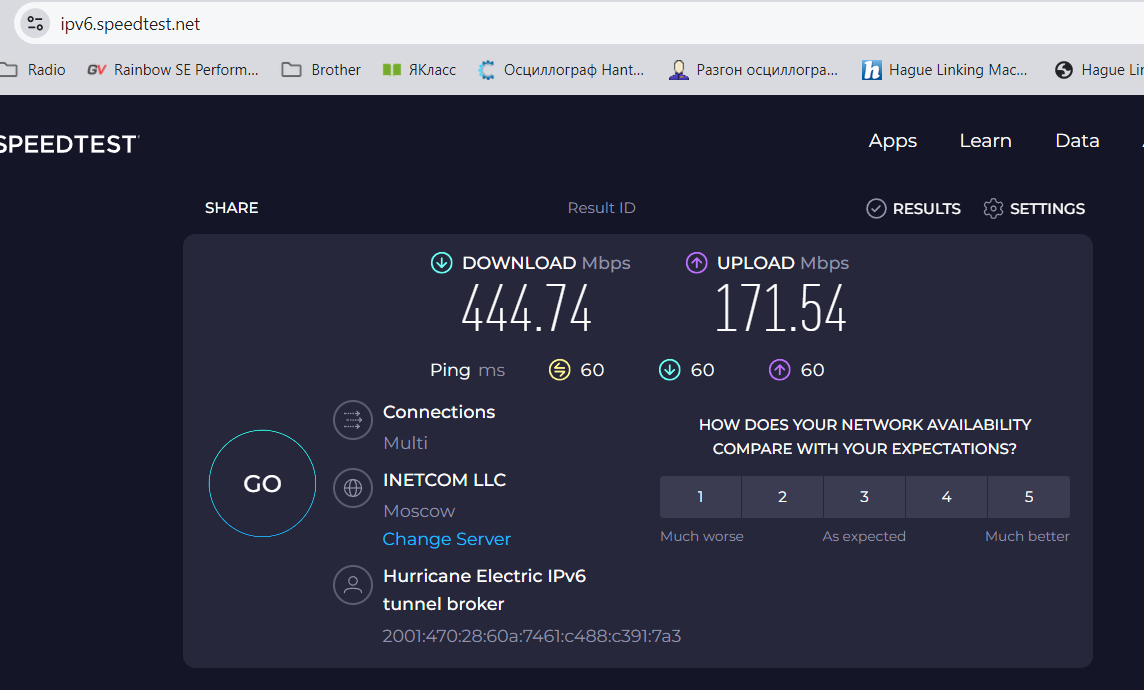The image size is (1144, 690).
Task: Rate network availability as 4
Action: (946, 497)
